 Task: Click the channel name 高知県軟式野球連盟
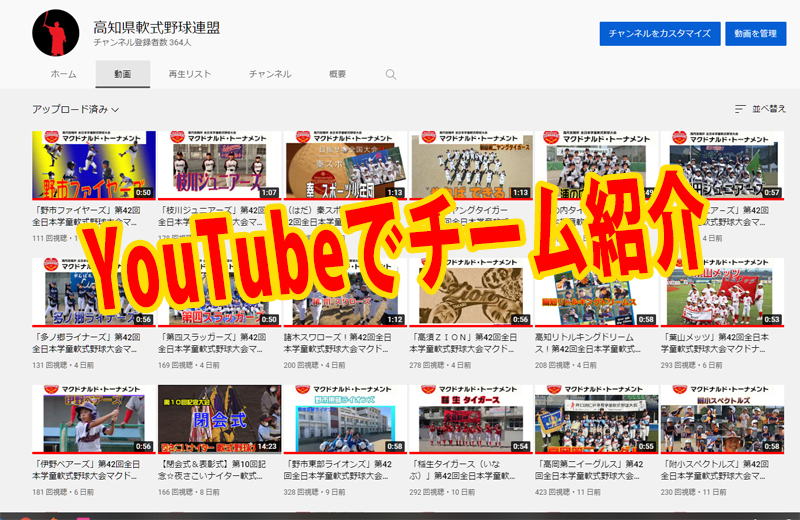[x=156, y=28]
